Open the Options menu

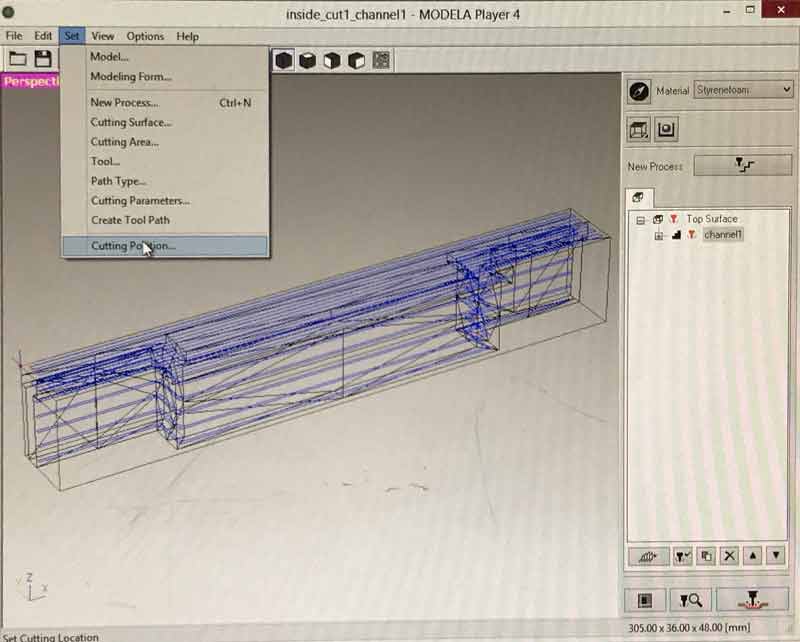[x=145, y=36]
